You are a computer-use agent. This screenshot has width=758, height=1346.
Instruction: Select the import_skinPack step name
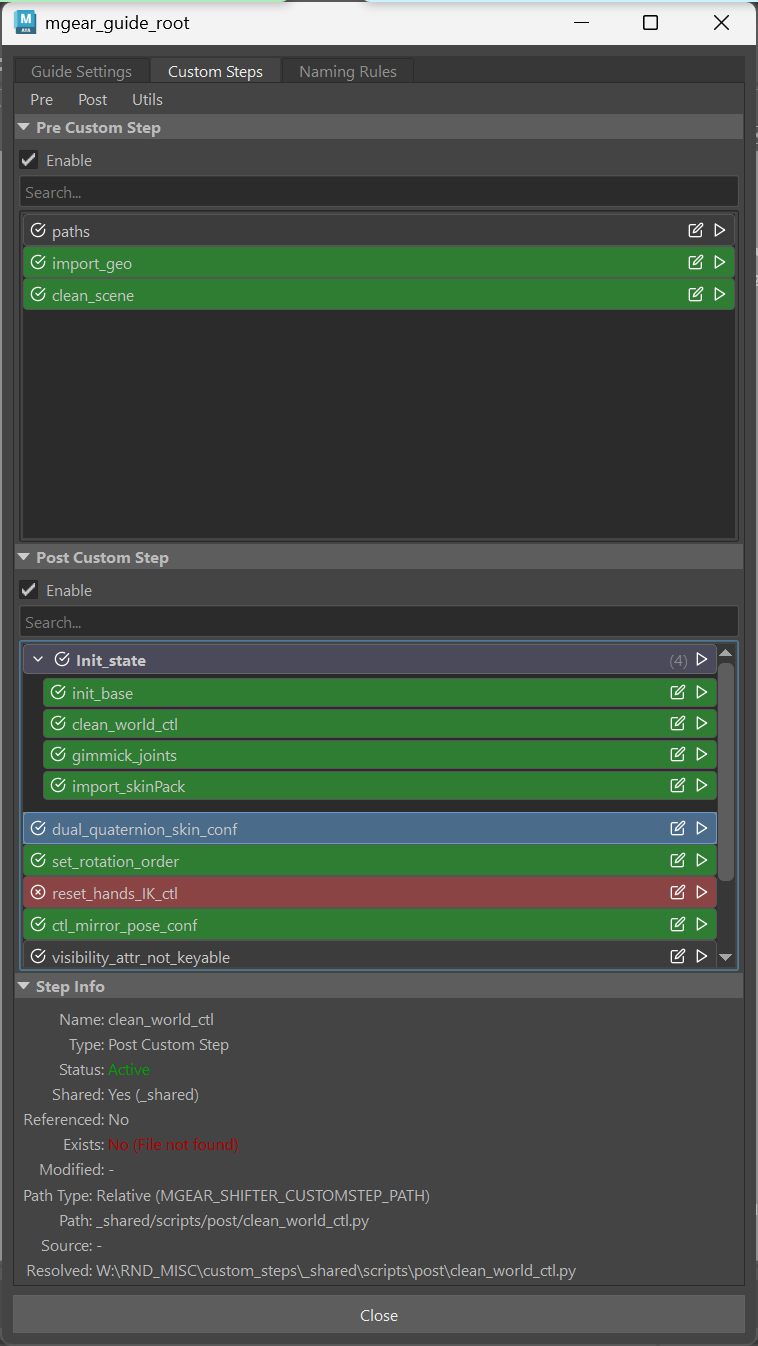[129, 786]
